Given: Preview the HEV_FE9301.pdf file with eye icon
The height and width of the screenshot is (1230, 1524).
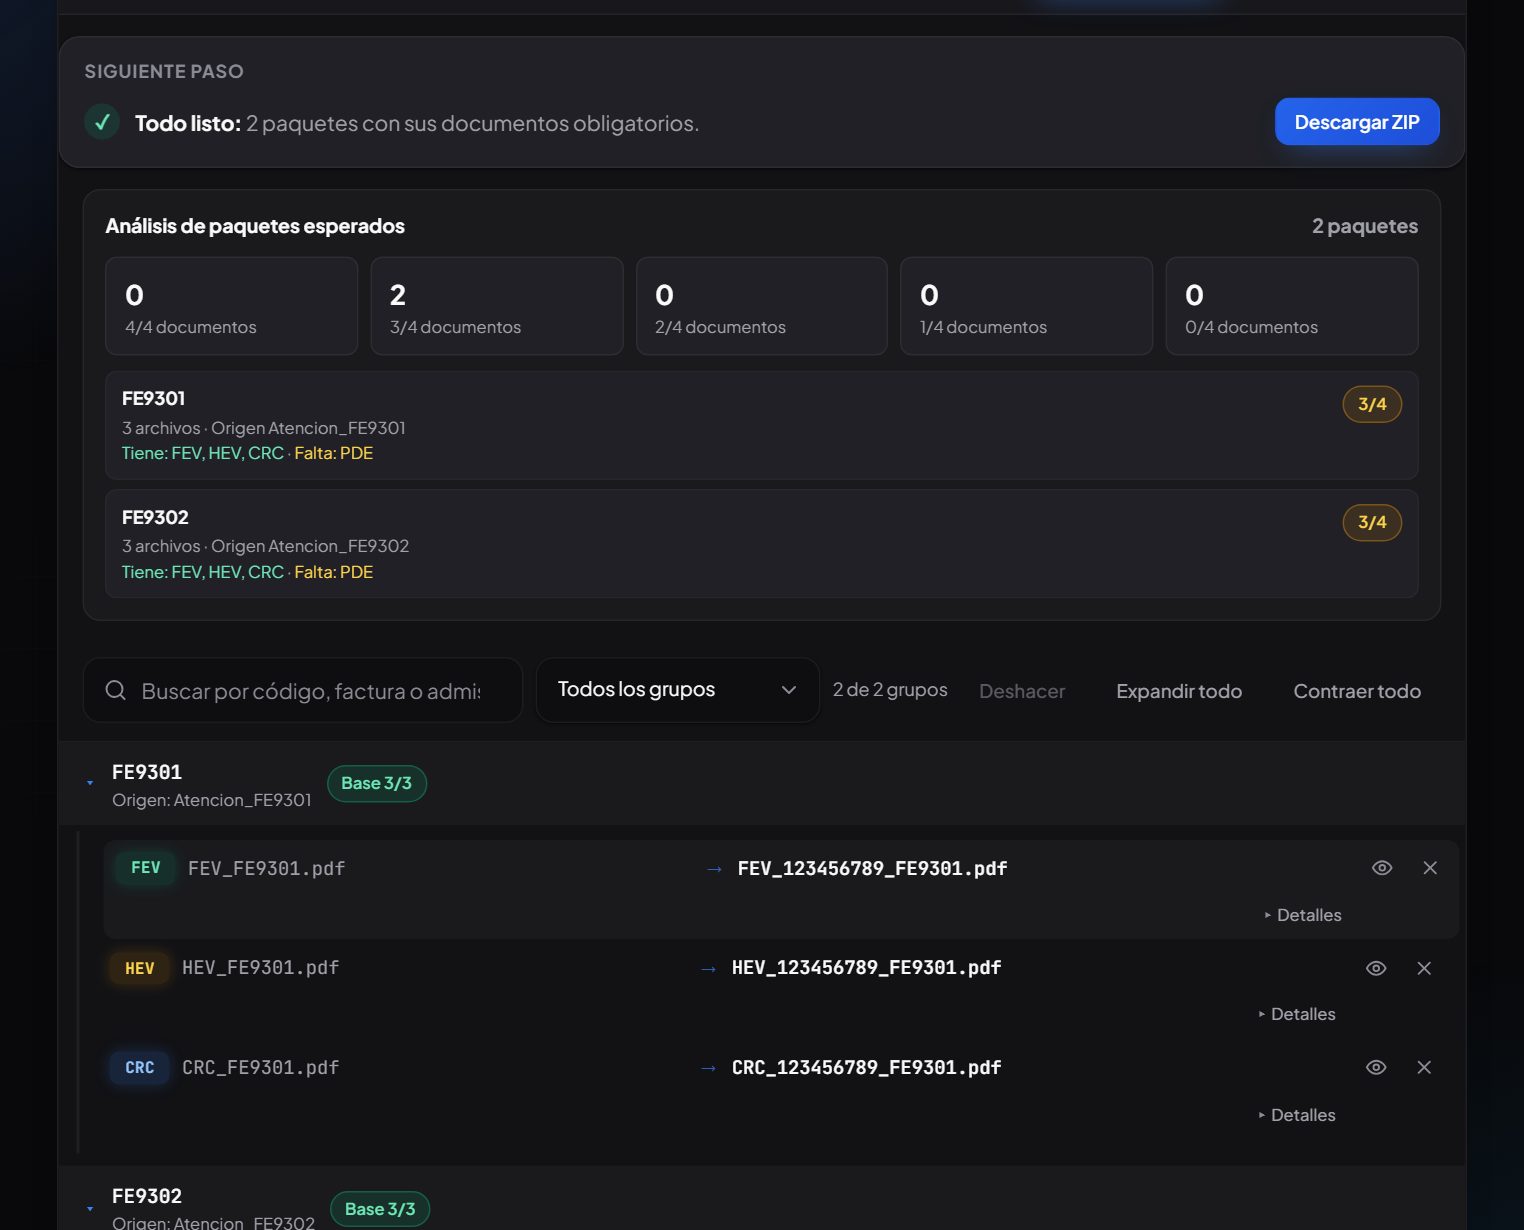Looking at the screenshot, I should 1376,968.
